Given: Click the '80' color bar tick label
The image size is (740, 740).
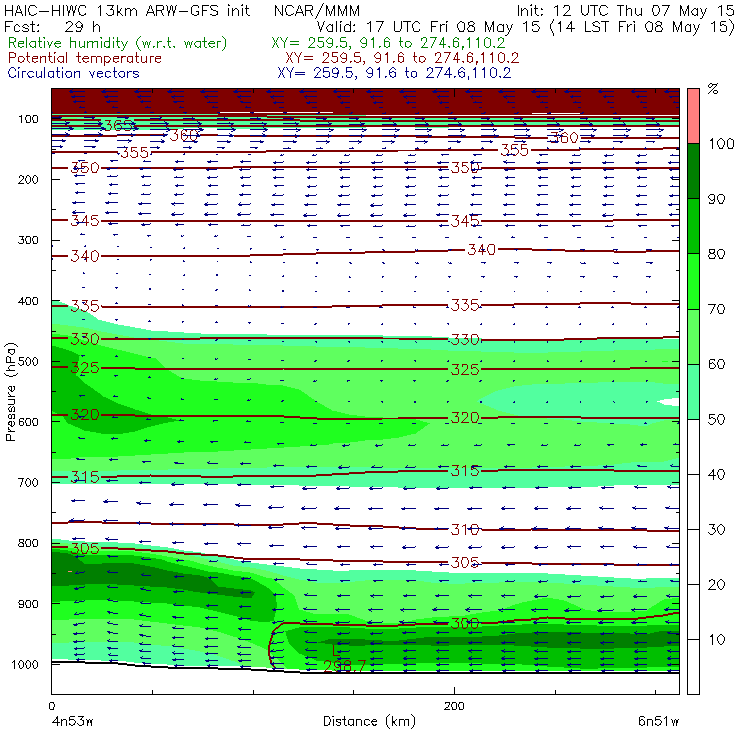Looking at the screenshot, I should tap(716, 254).
